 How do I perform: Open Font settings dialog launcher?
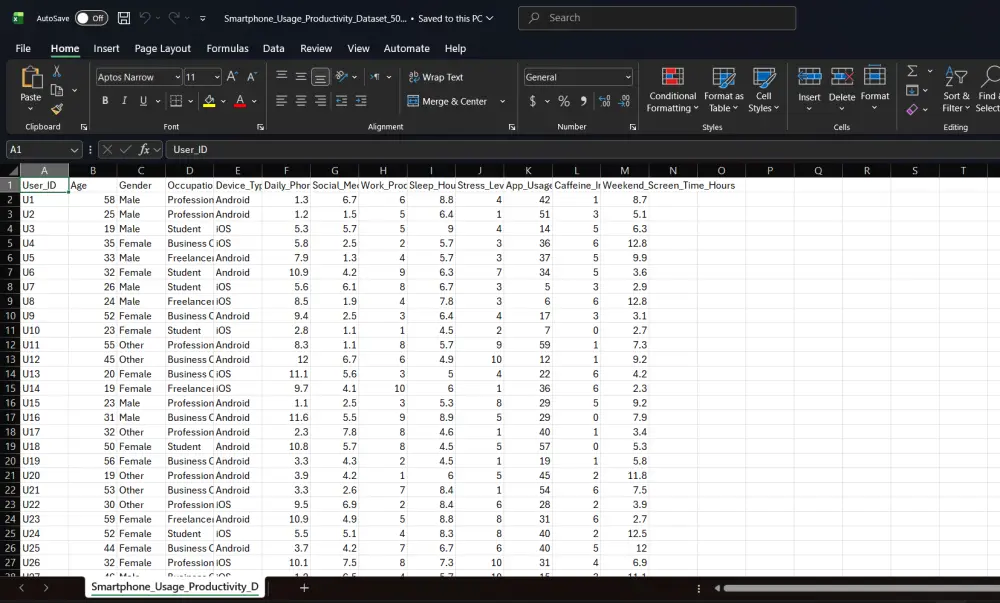pyautogui.click(x=260, y=127)
